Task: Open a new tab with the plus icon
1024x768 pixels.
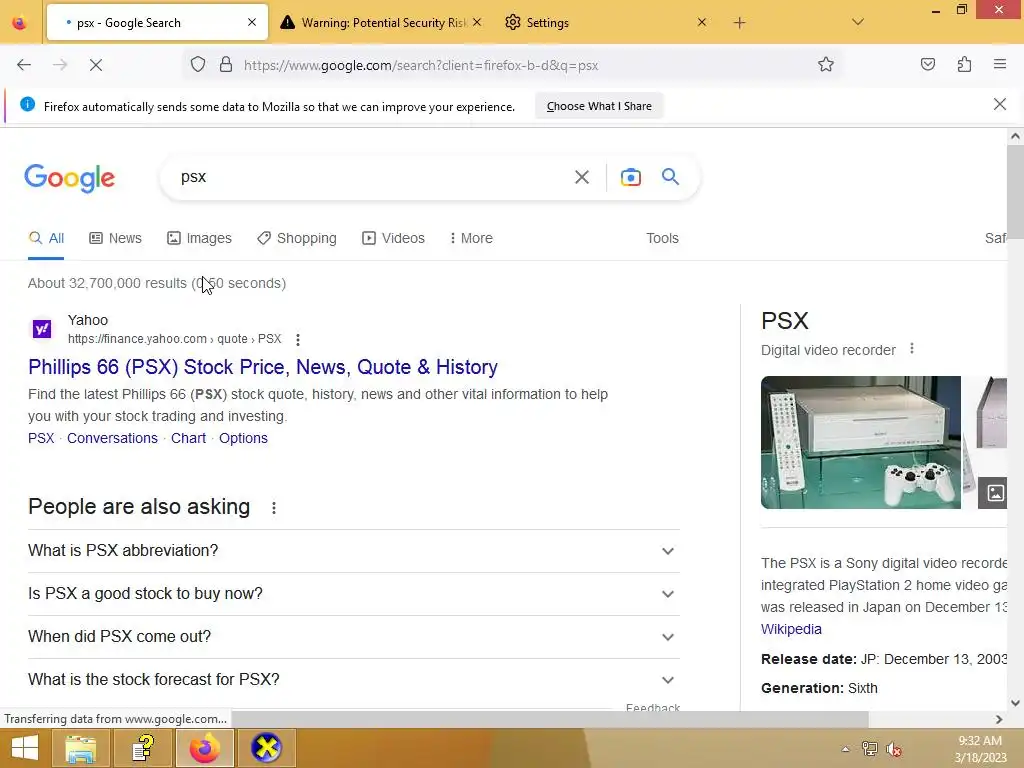Action: pyautogui.click(x=739, y=23)
